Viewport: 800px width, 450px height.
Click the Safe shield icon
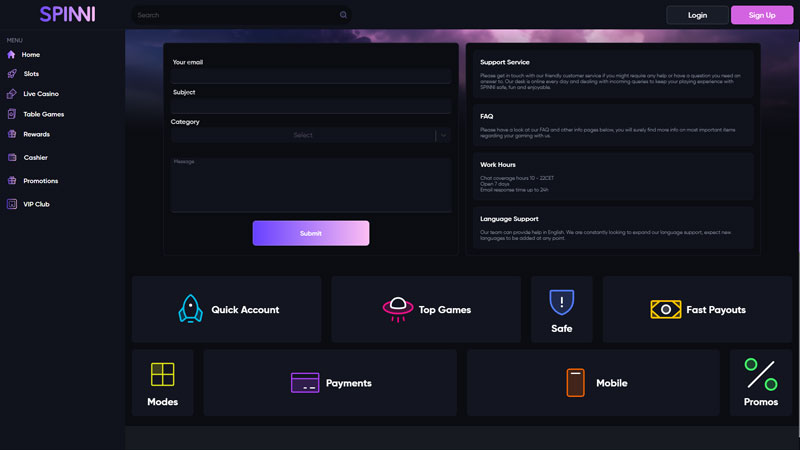click(x=562, y=302)
